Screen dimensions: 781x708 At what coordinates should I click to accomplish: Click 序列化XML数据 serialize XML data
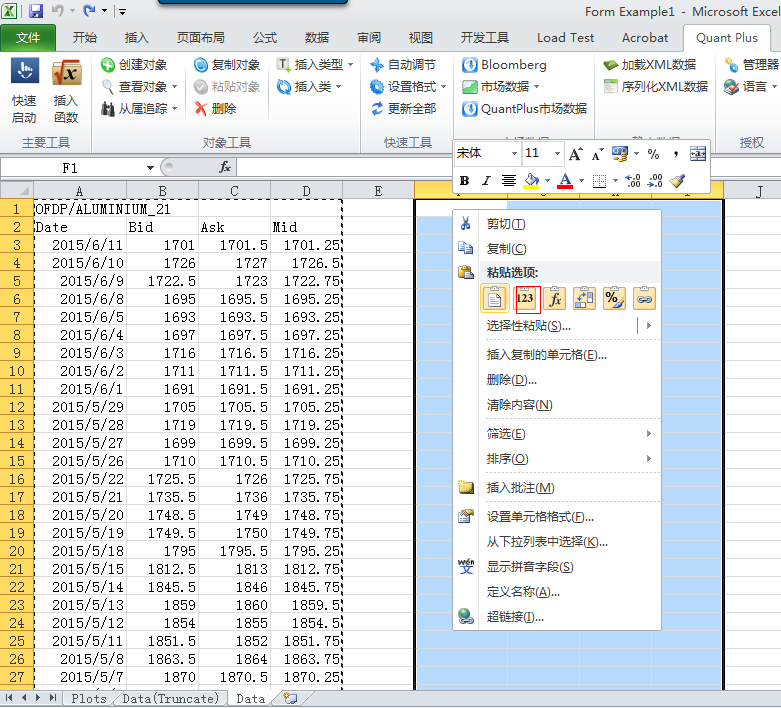pos(655,87)
